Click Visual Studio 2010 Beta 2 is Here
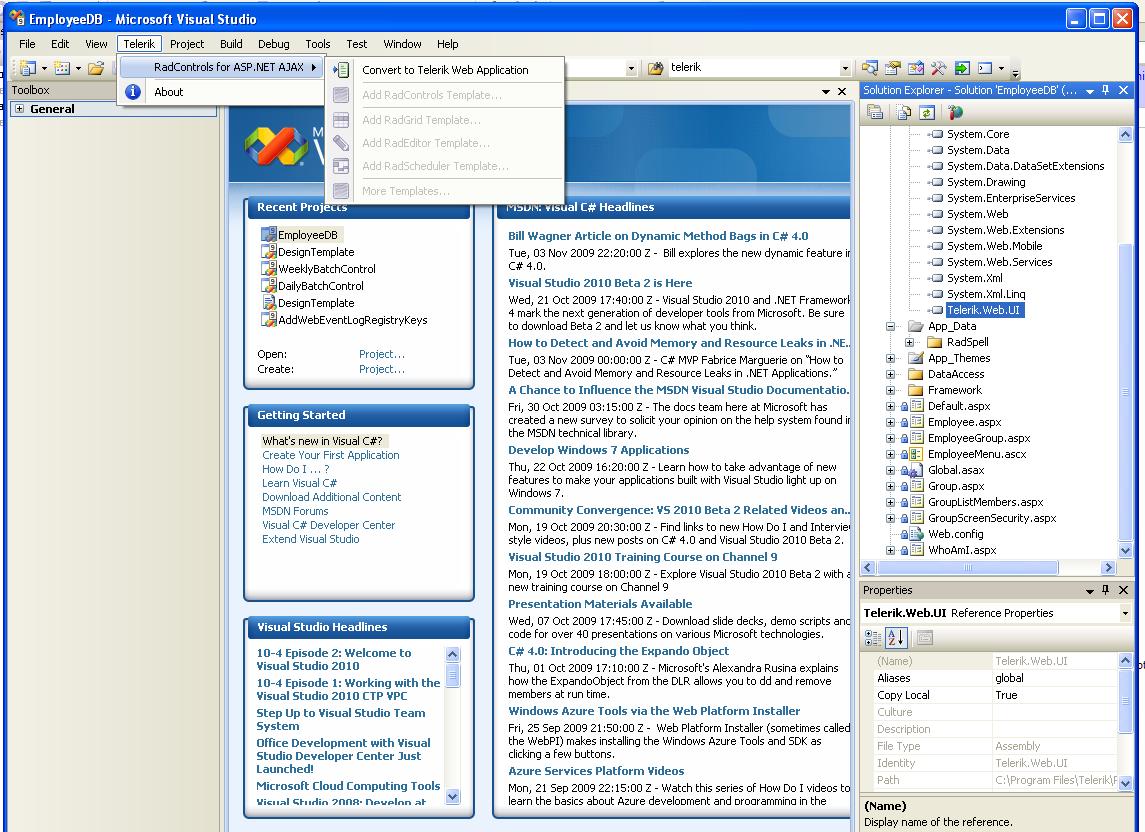The image size is (1145, 832). [x=600, y=283]
